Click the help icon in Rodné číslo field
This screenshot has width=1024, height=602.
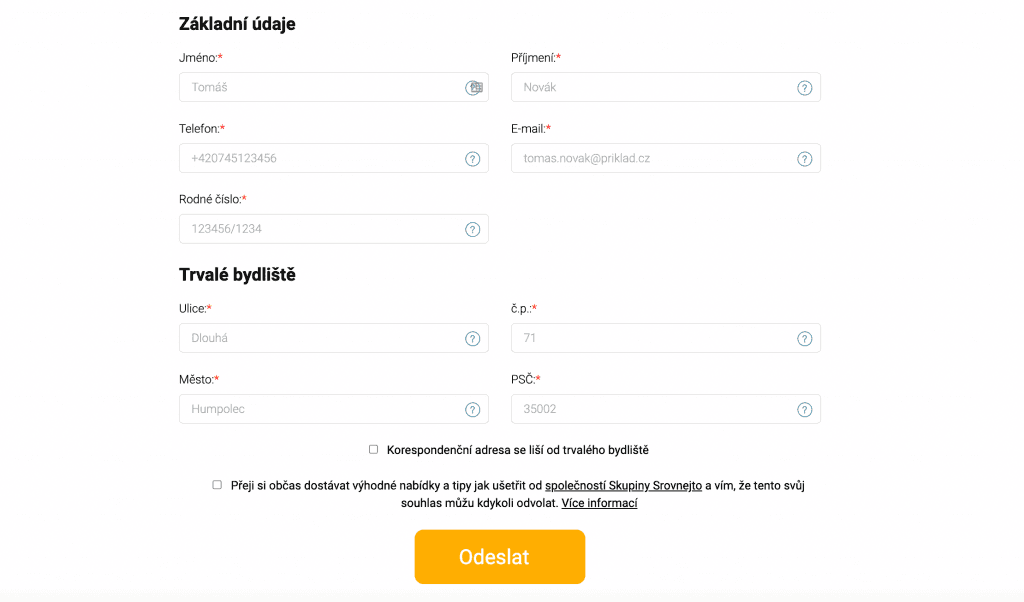coord(473,230)
